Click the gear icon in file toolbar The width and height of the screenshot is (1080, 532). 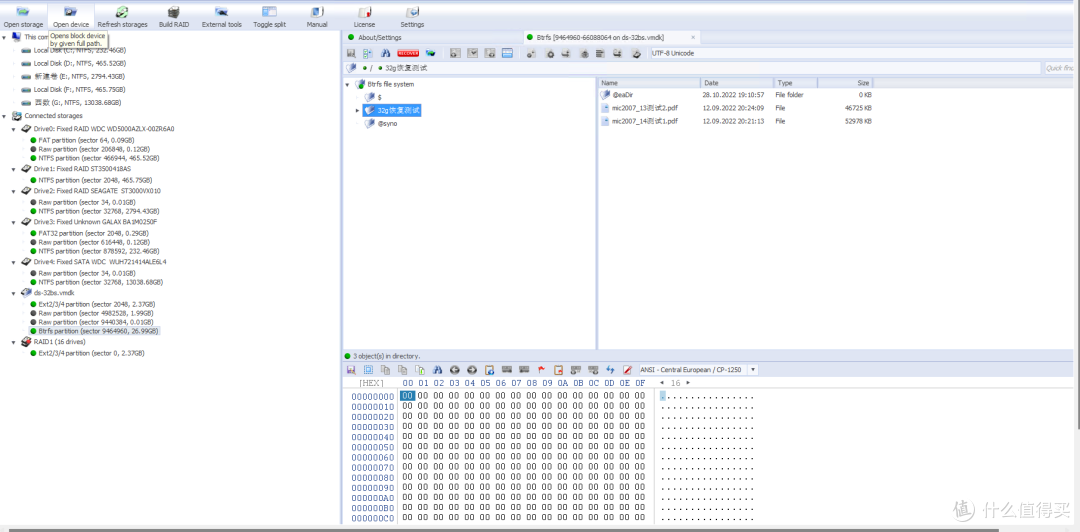(x=550, y=54)
